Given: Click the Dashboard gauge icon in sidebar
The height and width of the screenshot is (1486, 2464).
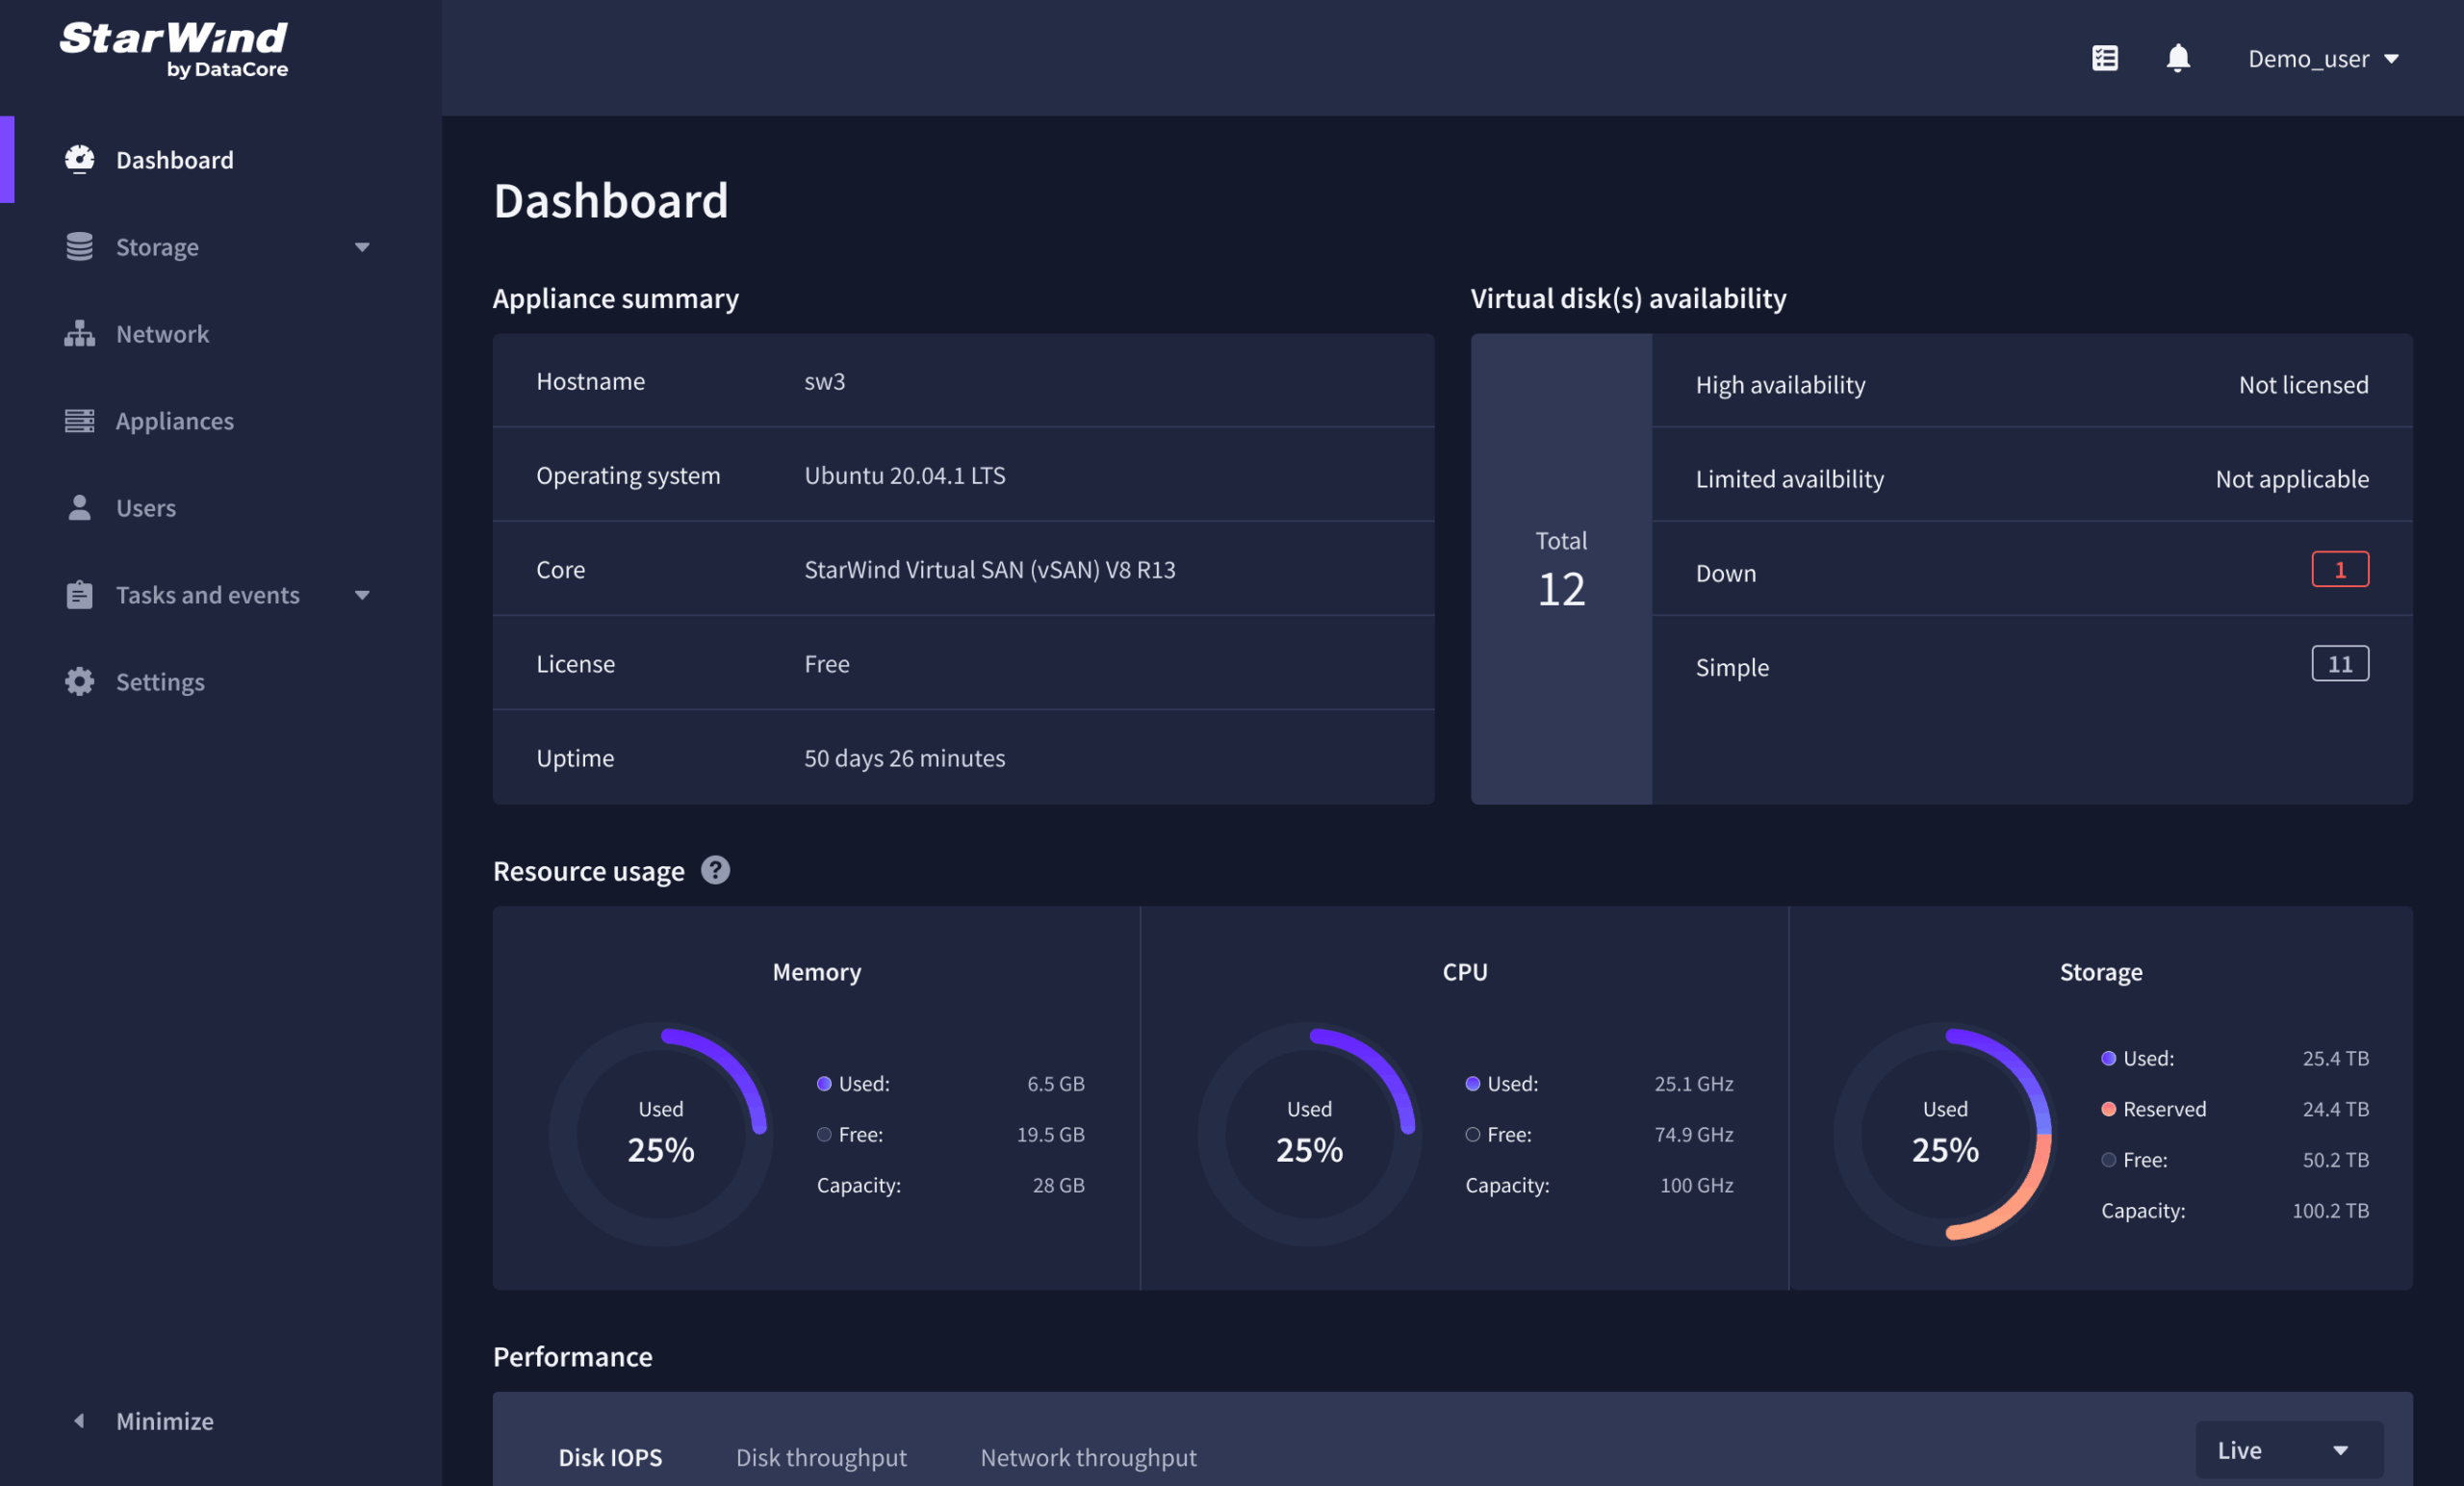Looking at the screenshot, I should pyautogui.click(x=79, y=160).
